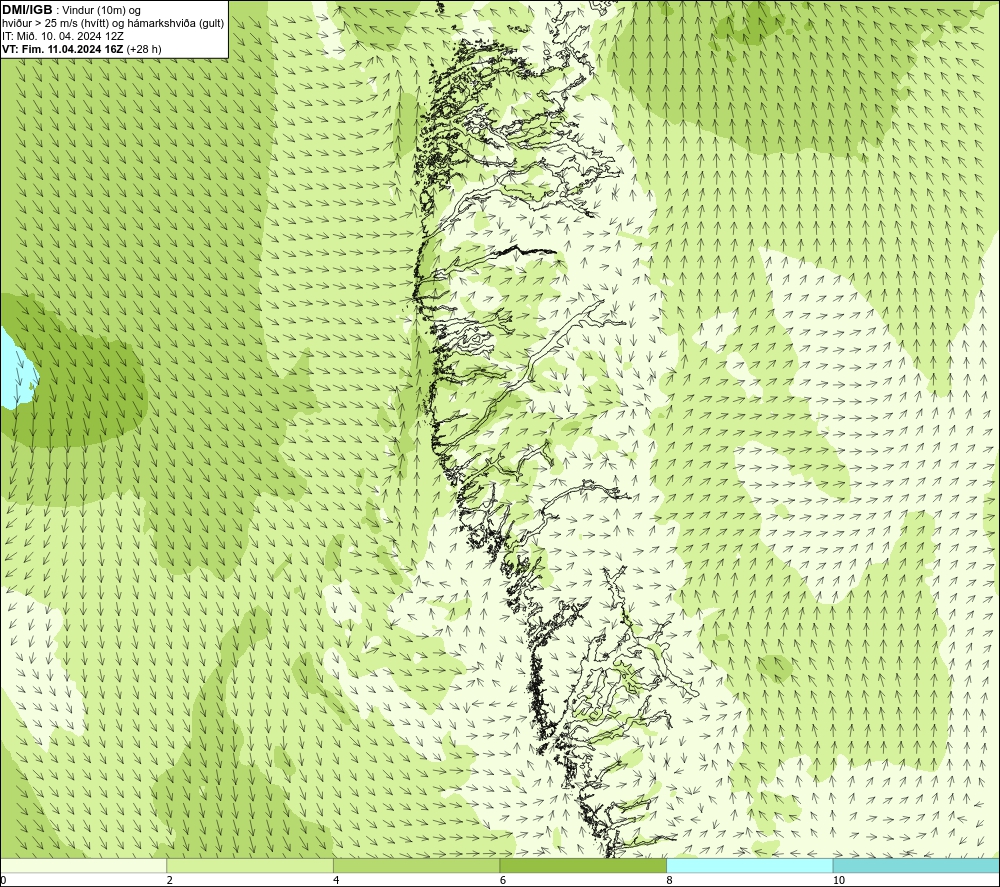Click the thick black fjord line on map
Image resolution: width=1000 pixels, height=887 pixels.
(x=525, y=250)
